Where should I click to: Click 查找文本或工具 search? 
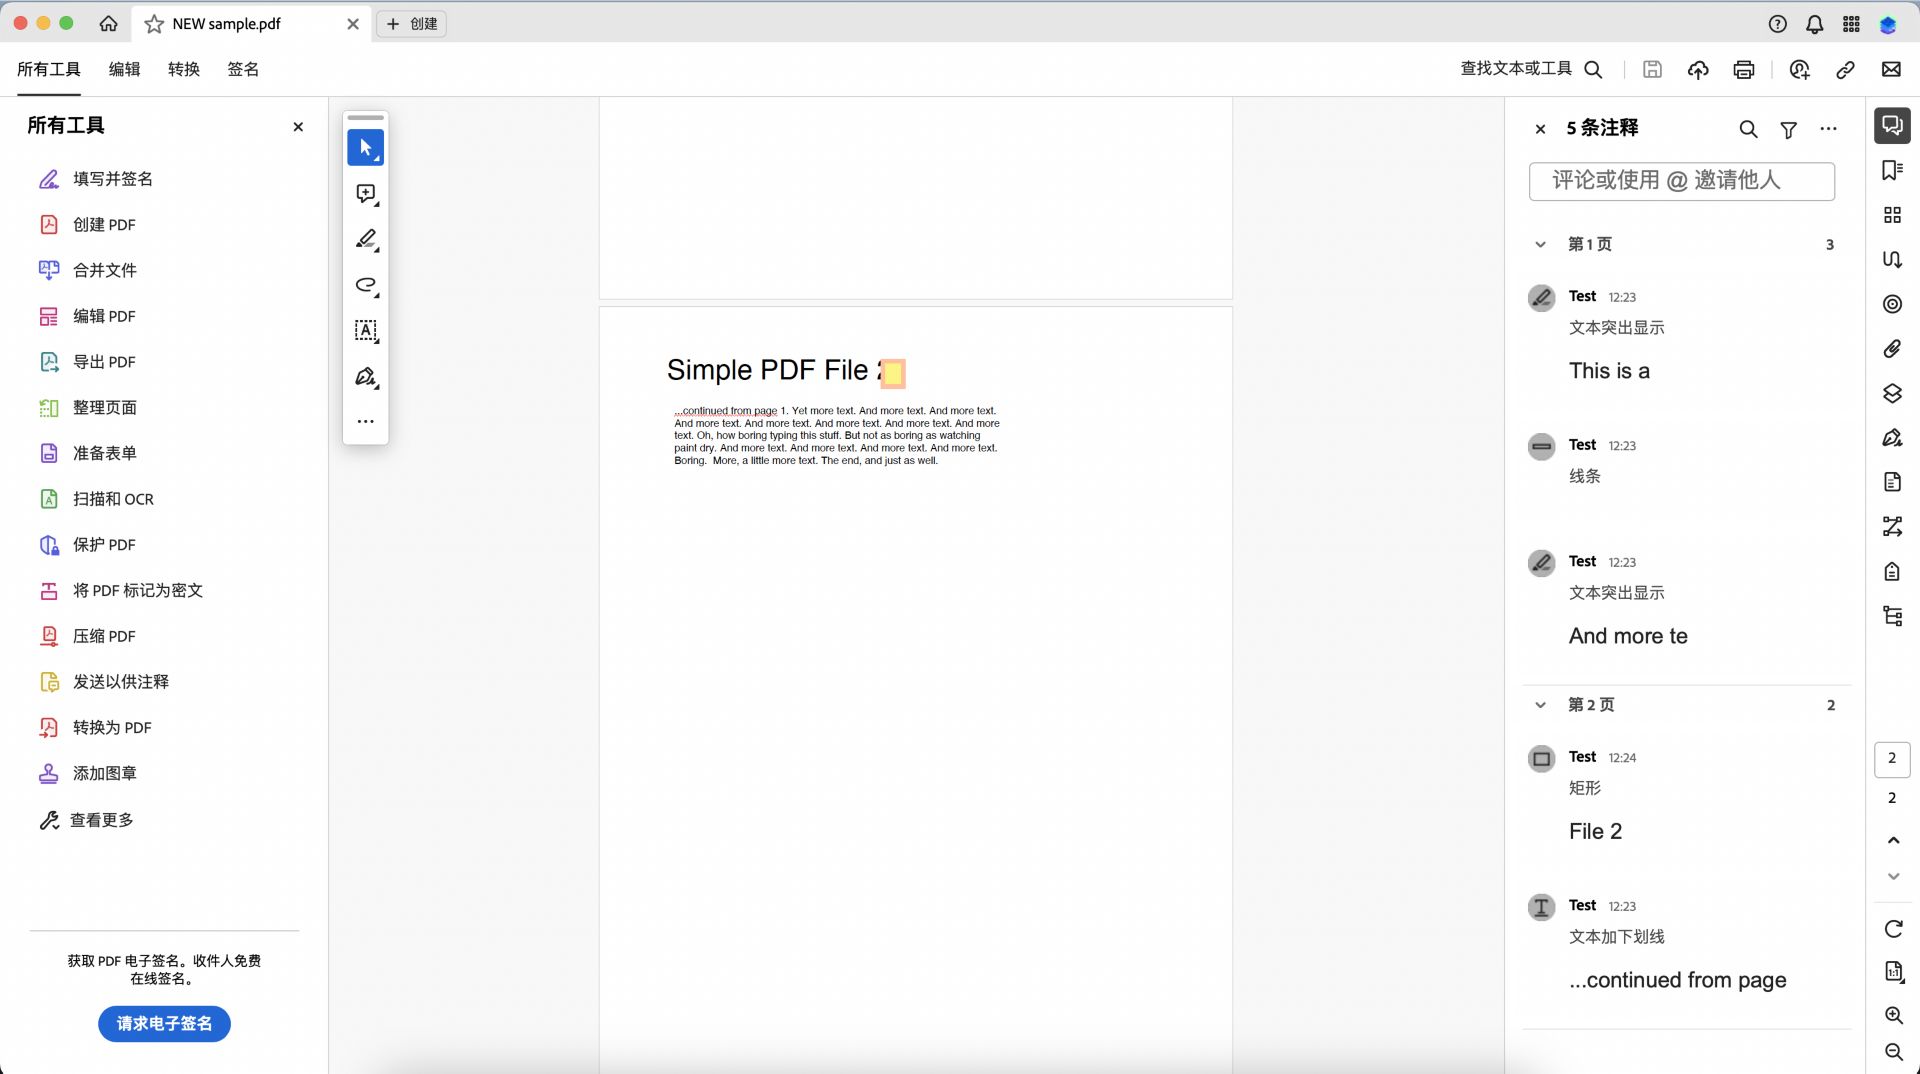1531,69
